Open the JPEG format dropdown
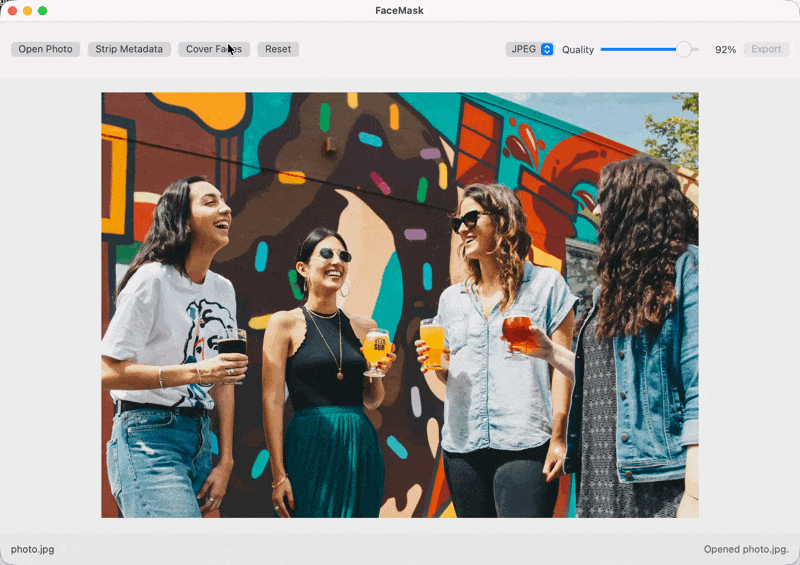This screenshot has width=800, height=565. 530,49
